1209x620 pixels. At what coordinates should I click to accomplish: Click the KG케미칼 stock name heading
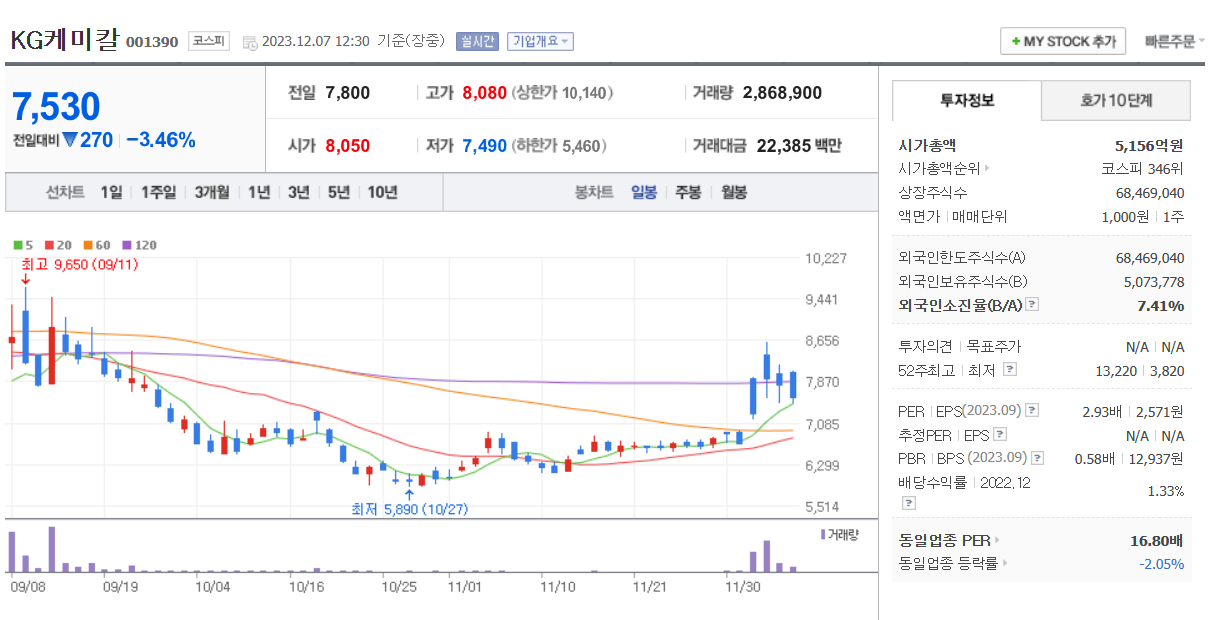coord(64,40)
